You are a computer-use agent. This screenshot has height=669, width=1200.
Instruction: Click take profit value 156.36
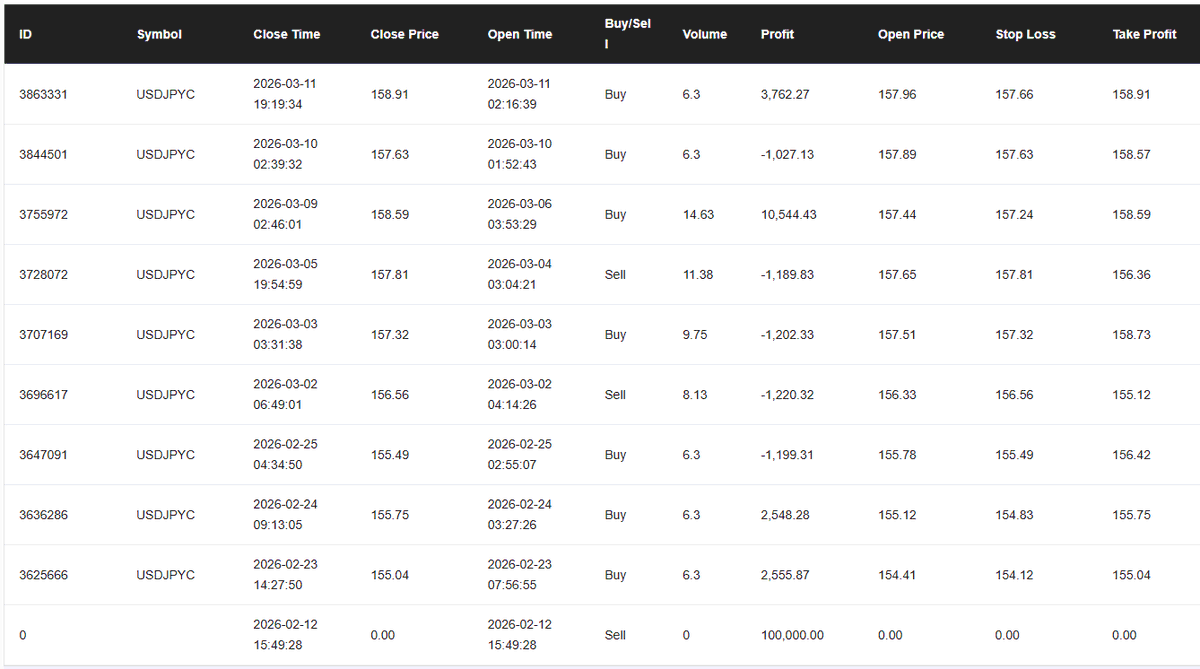click(x=1131, y=274)
